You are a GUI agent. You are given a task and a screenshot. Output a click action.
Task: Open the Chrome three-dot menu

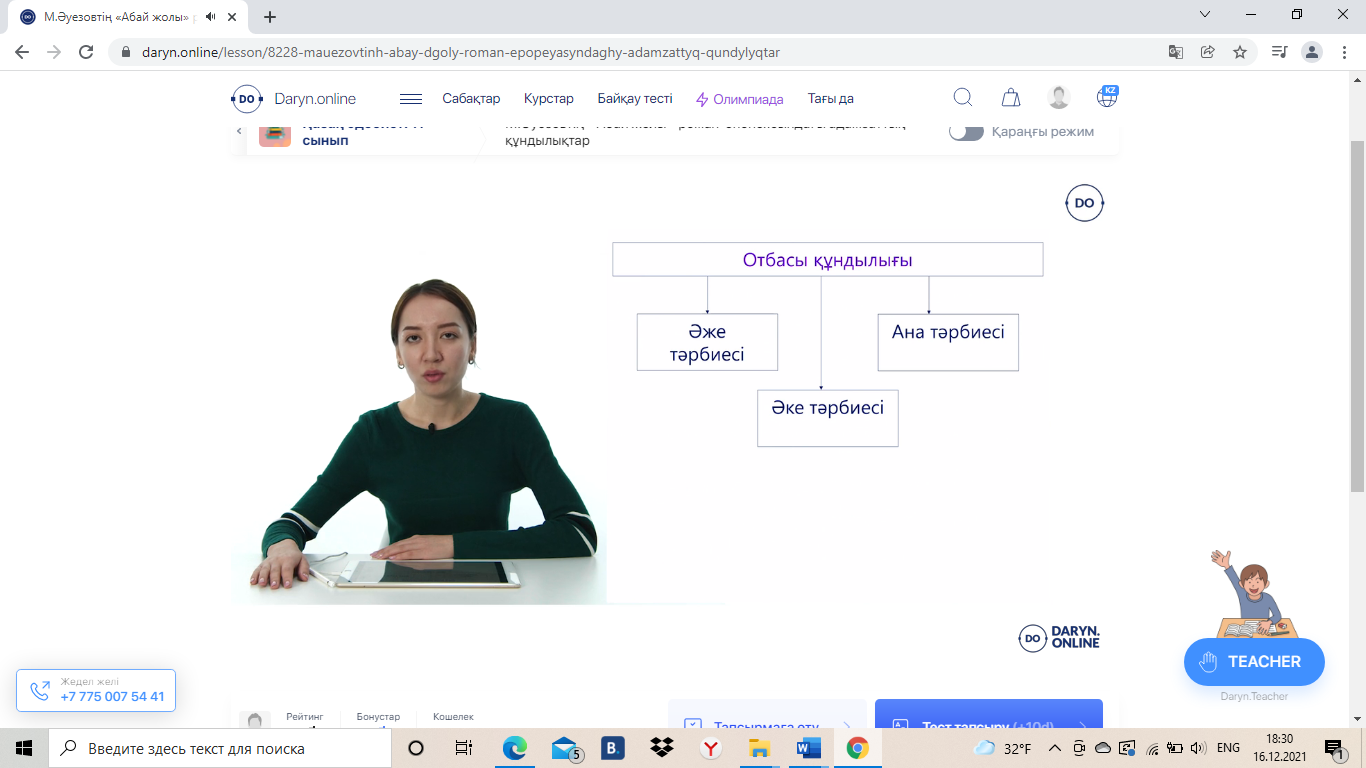click(1345, 52)
